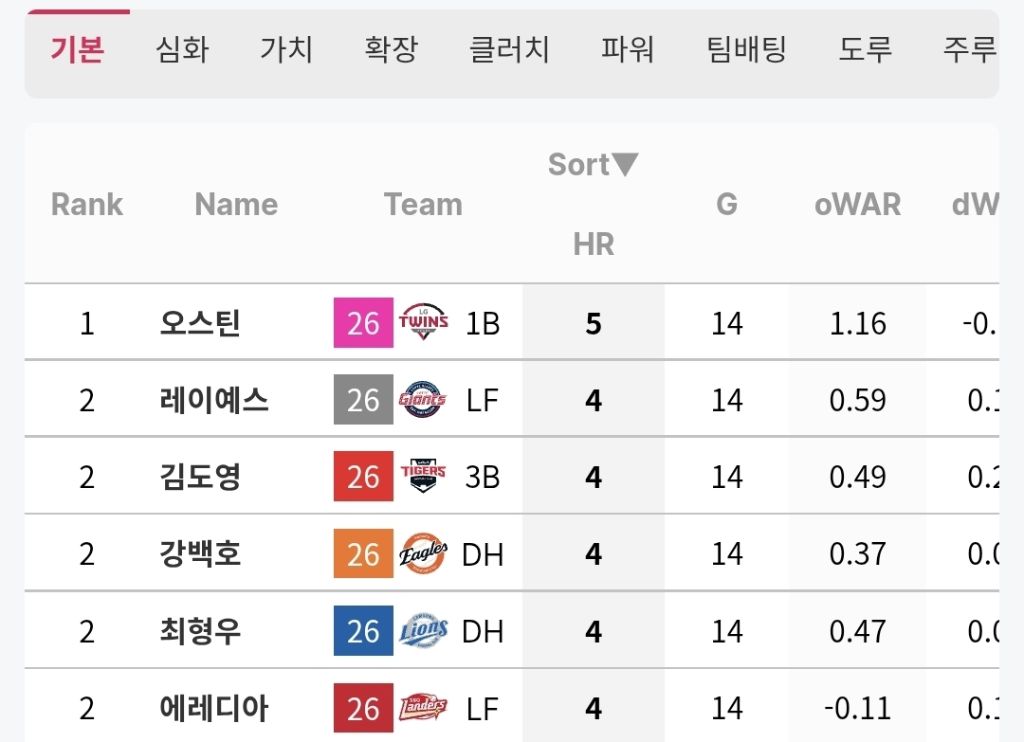
Task: Select the 도루 tab
Action: click(865, 49)
